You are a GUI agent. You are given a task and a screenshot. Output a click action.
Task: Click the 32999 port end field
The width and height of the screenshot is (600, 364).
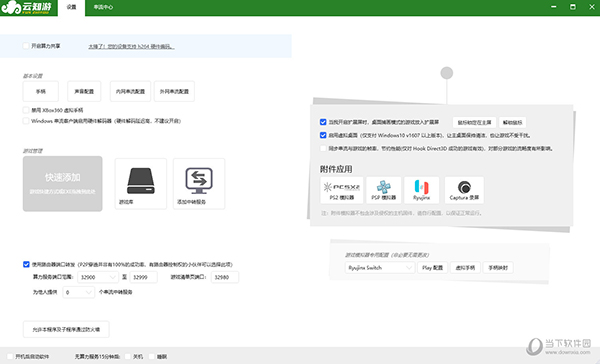point(143,277)
